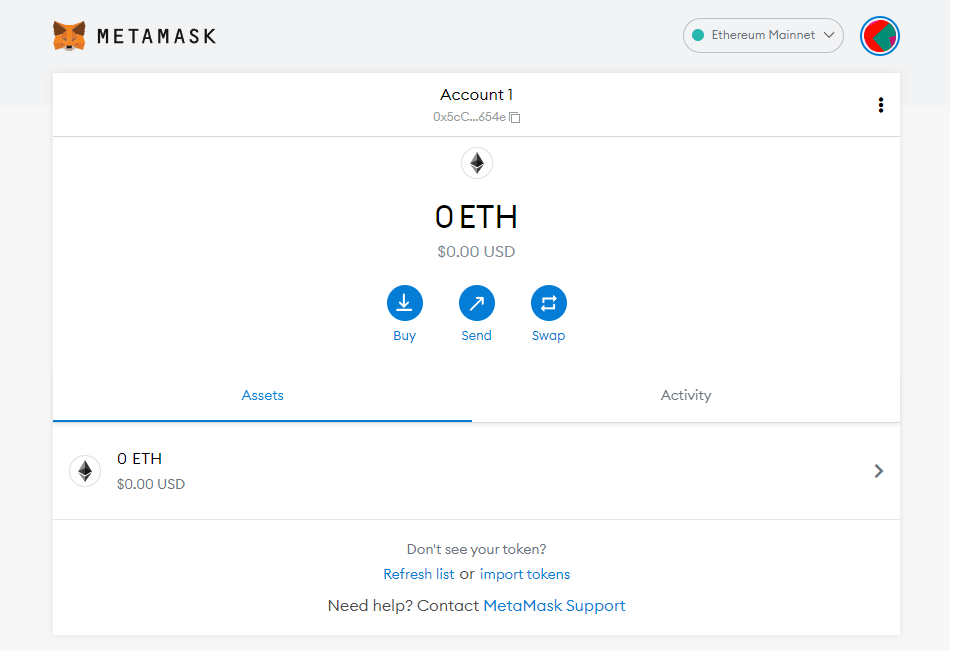Screen dimensions: 958x660
Task: Expand the network selector chevron arrow
Action: [829, 35]
